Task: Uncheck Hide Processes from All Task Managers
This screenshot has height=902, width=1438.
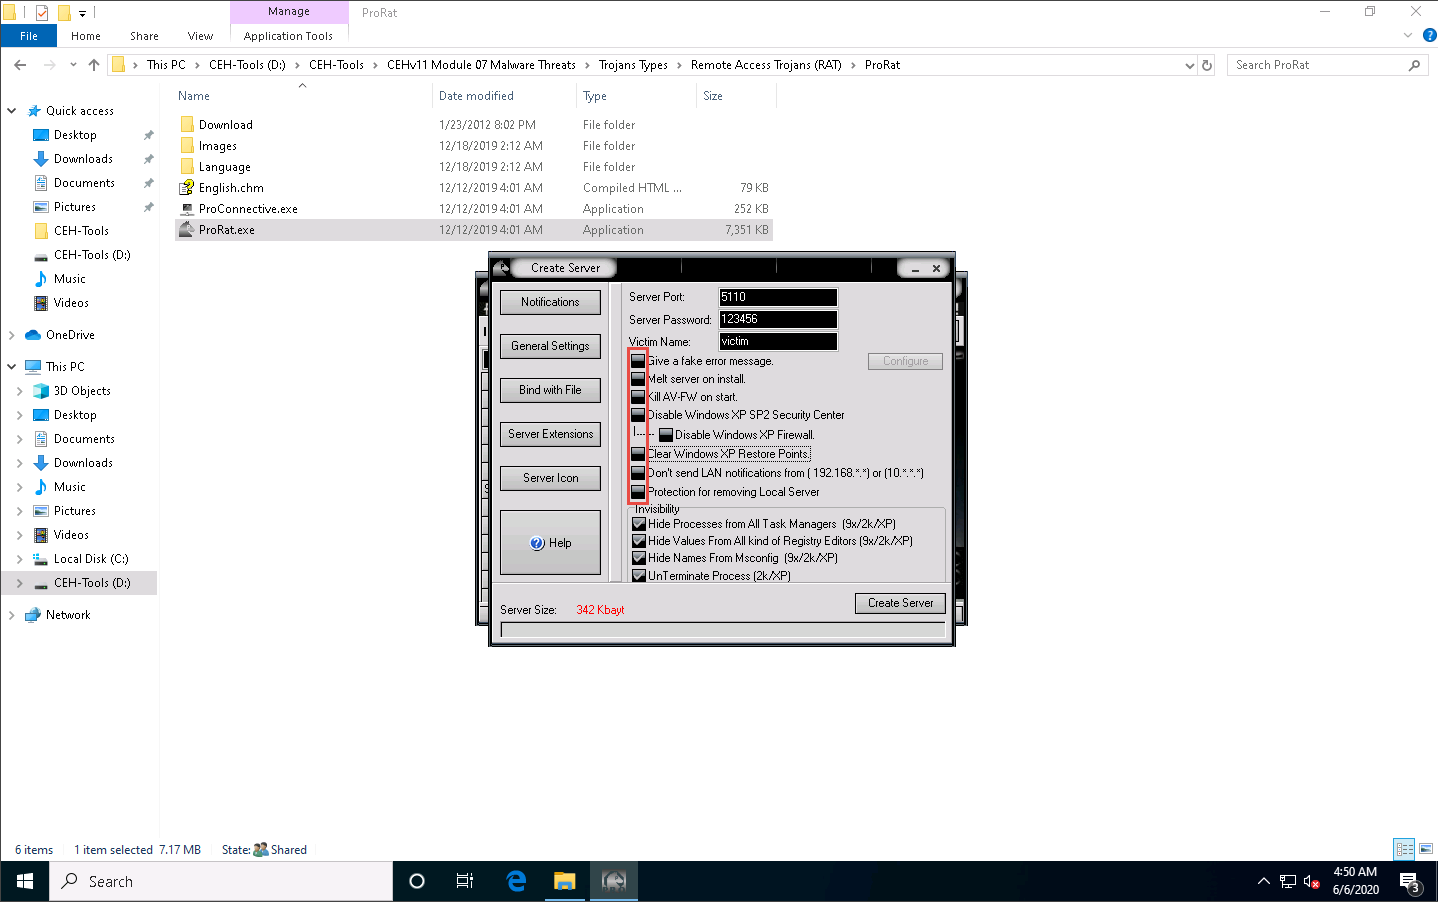Action: pos(639,524)
